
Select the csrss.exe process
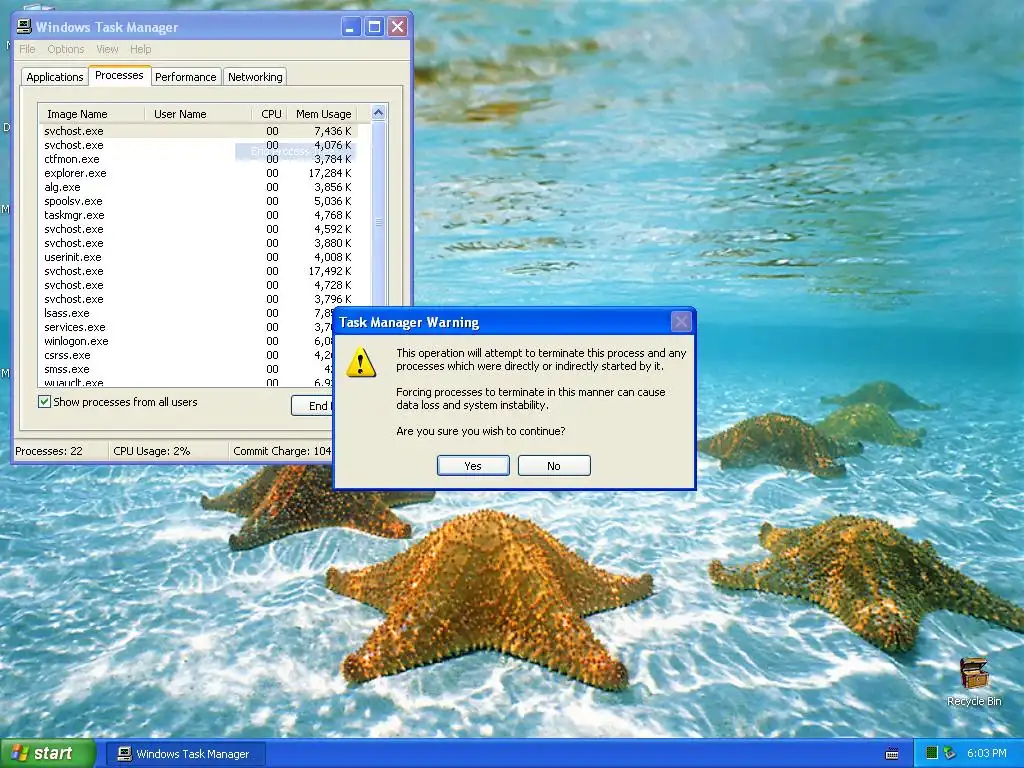tap(186, 355)
